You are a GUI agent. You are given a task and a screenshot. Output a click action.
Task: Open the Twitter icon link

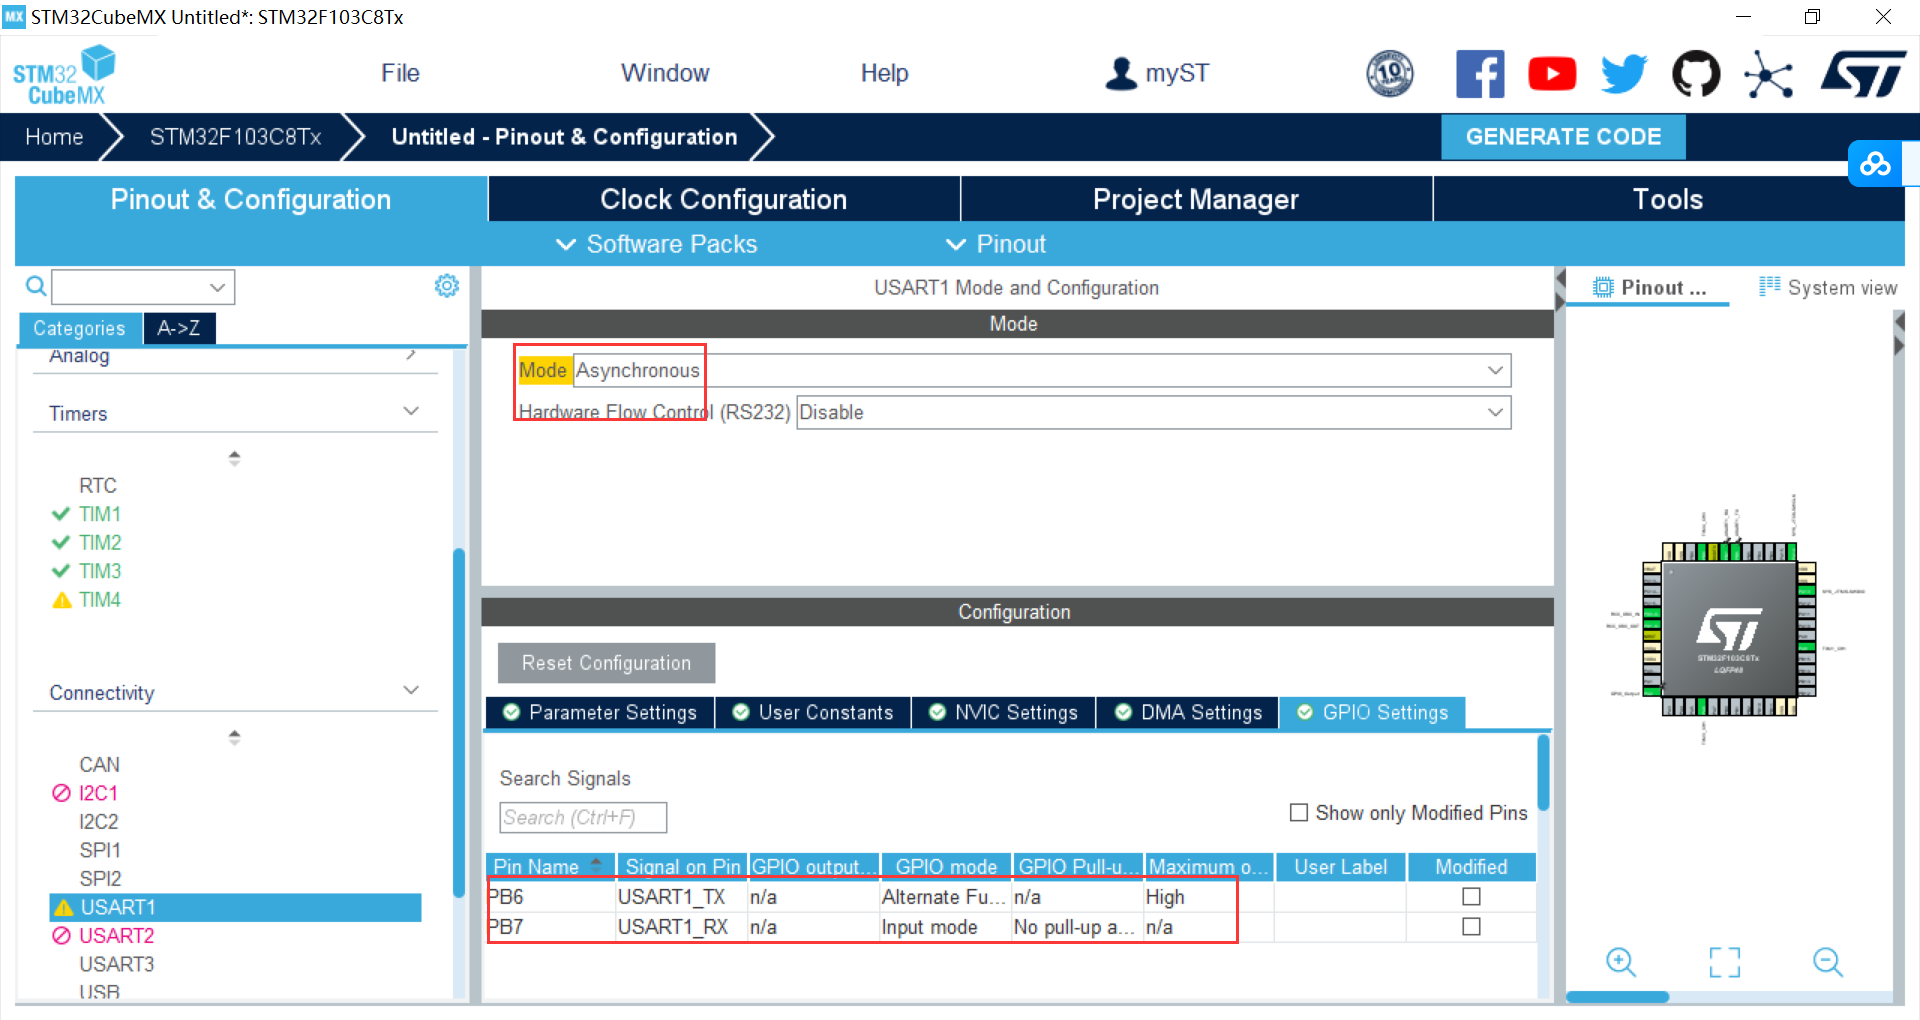click(x=1624, y=74)
